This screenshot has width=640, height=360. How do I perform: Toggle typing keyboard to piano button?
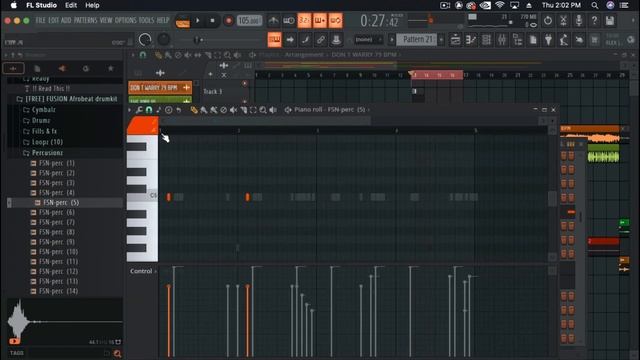274,40
